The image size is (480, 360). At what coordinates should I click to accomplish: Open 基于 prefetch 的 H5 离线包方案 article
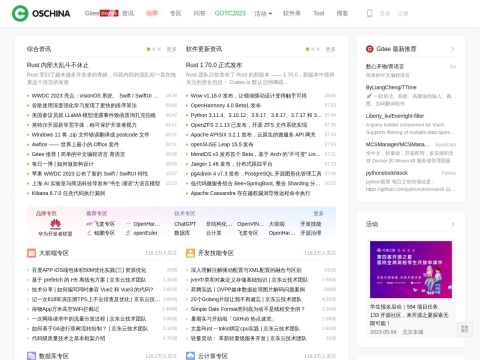[x=89, y=280]
